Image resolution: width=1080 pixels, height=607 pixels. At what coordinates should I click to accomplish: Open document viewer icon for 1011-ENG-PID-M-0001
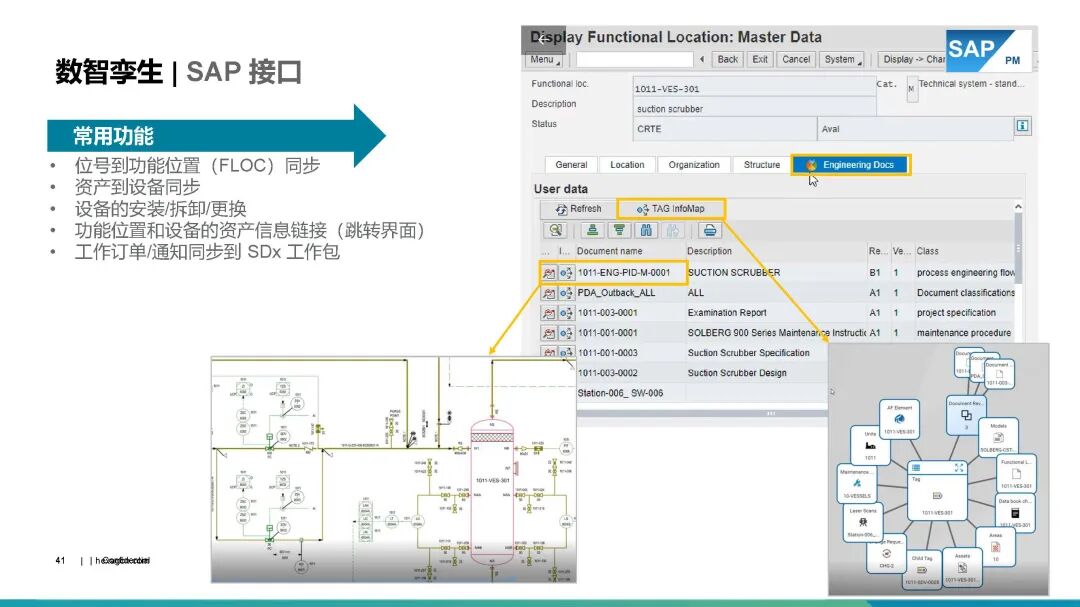coord(548,273)
